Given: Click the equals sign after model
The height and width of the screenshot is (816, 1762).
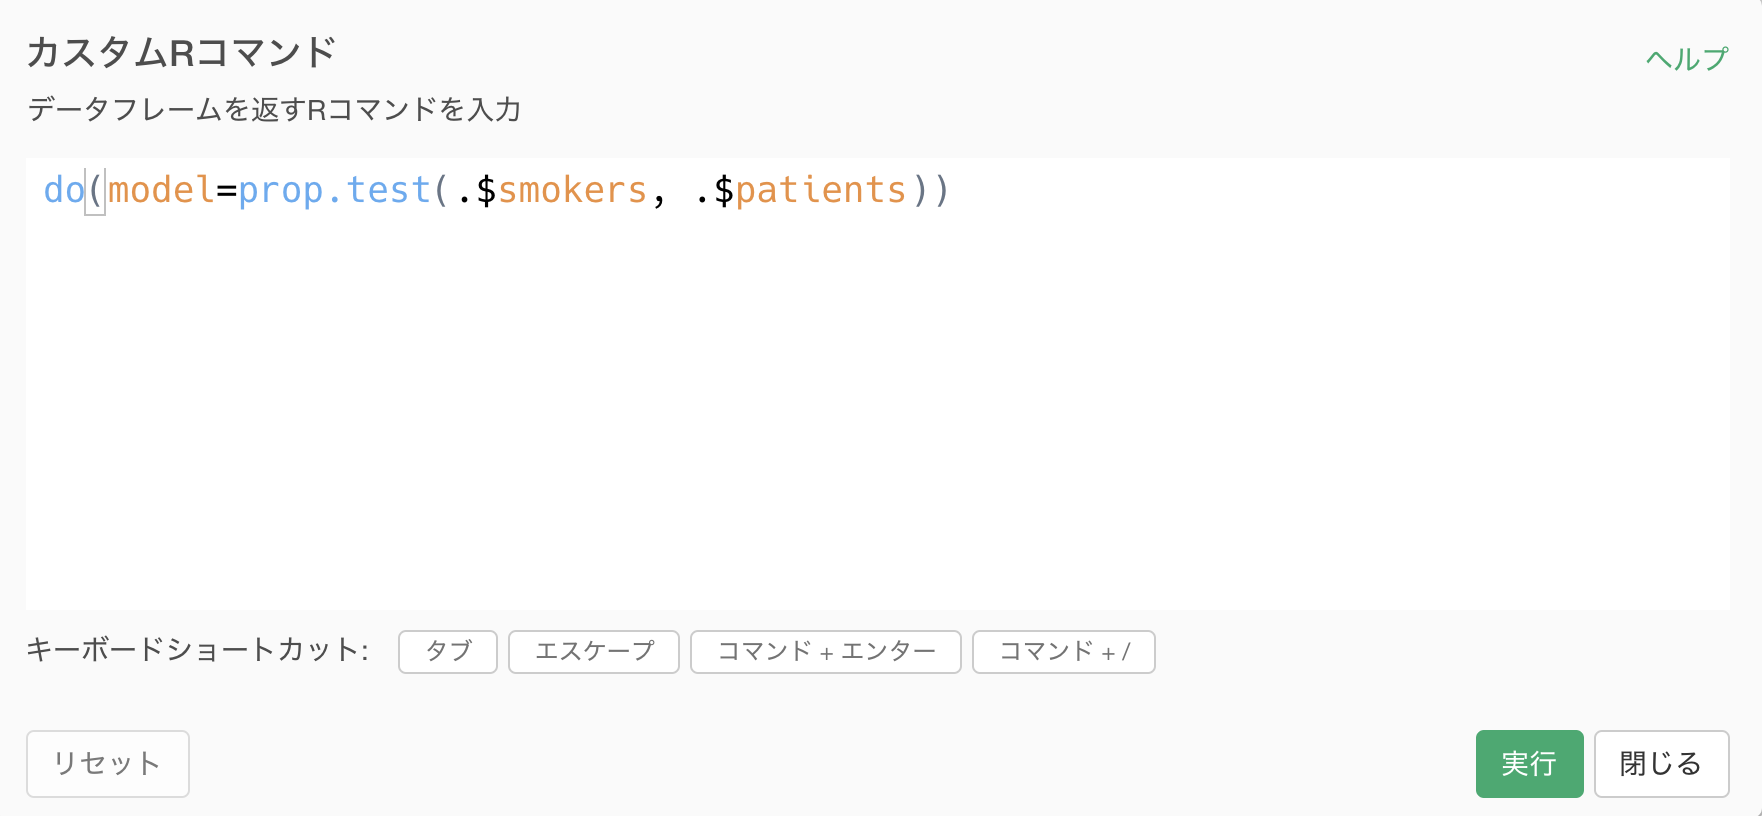Looking at the screenshot, I should (226, 190).
